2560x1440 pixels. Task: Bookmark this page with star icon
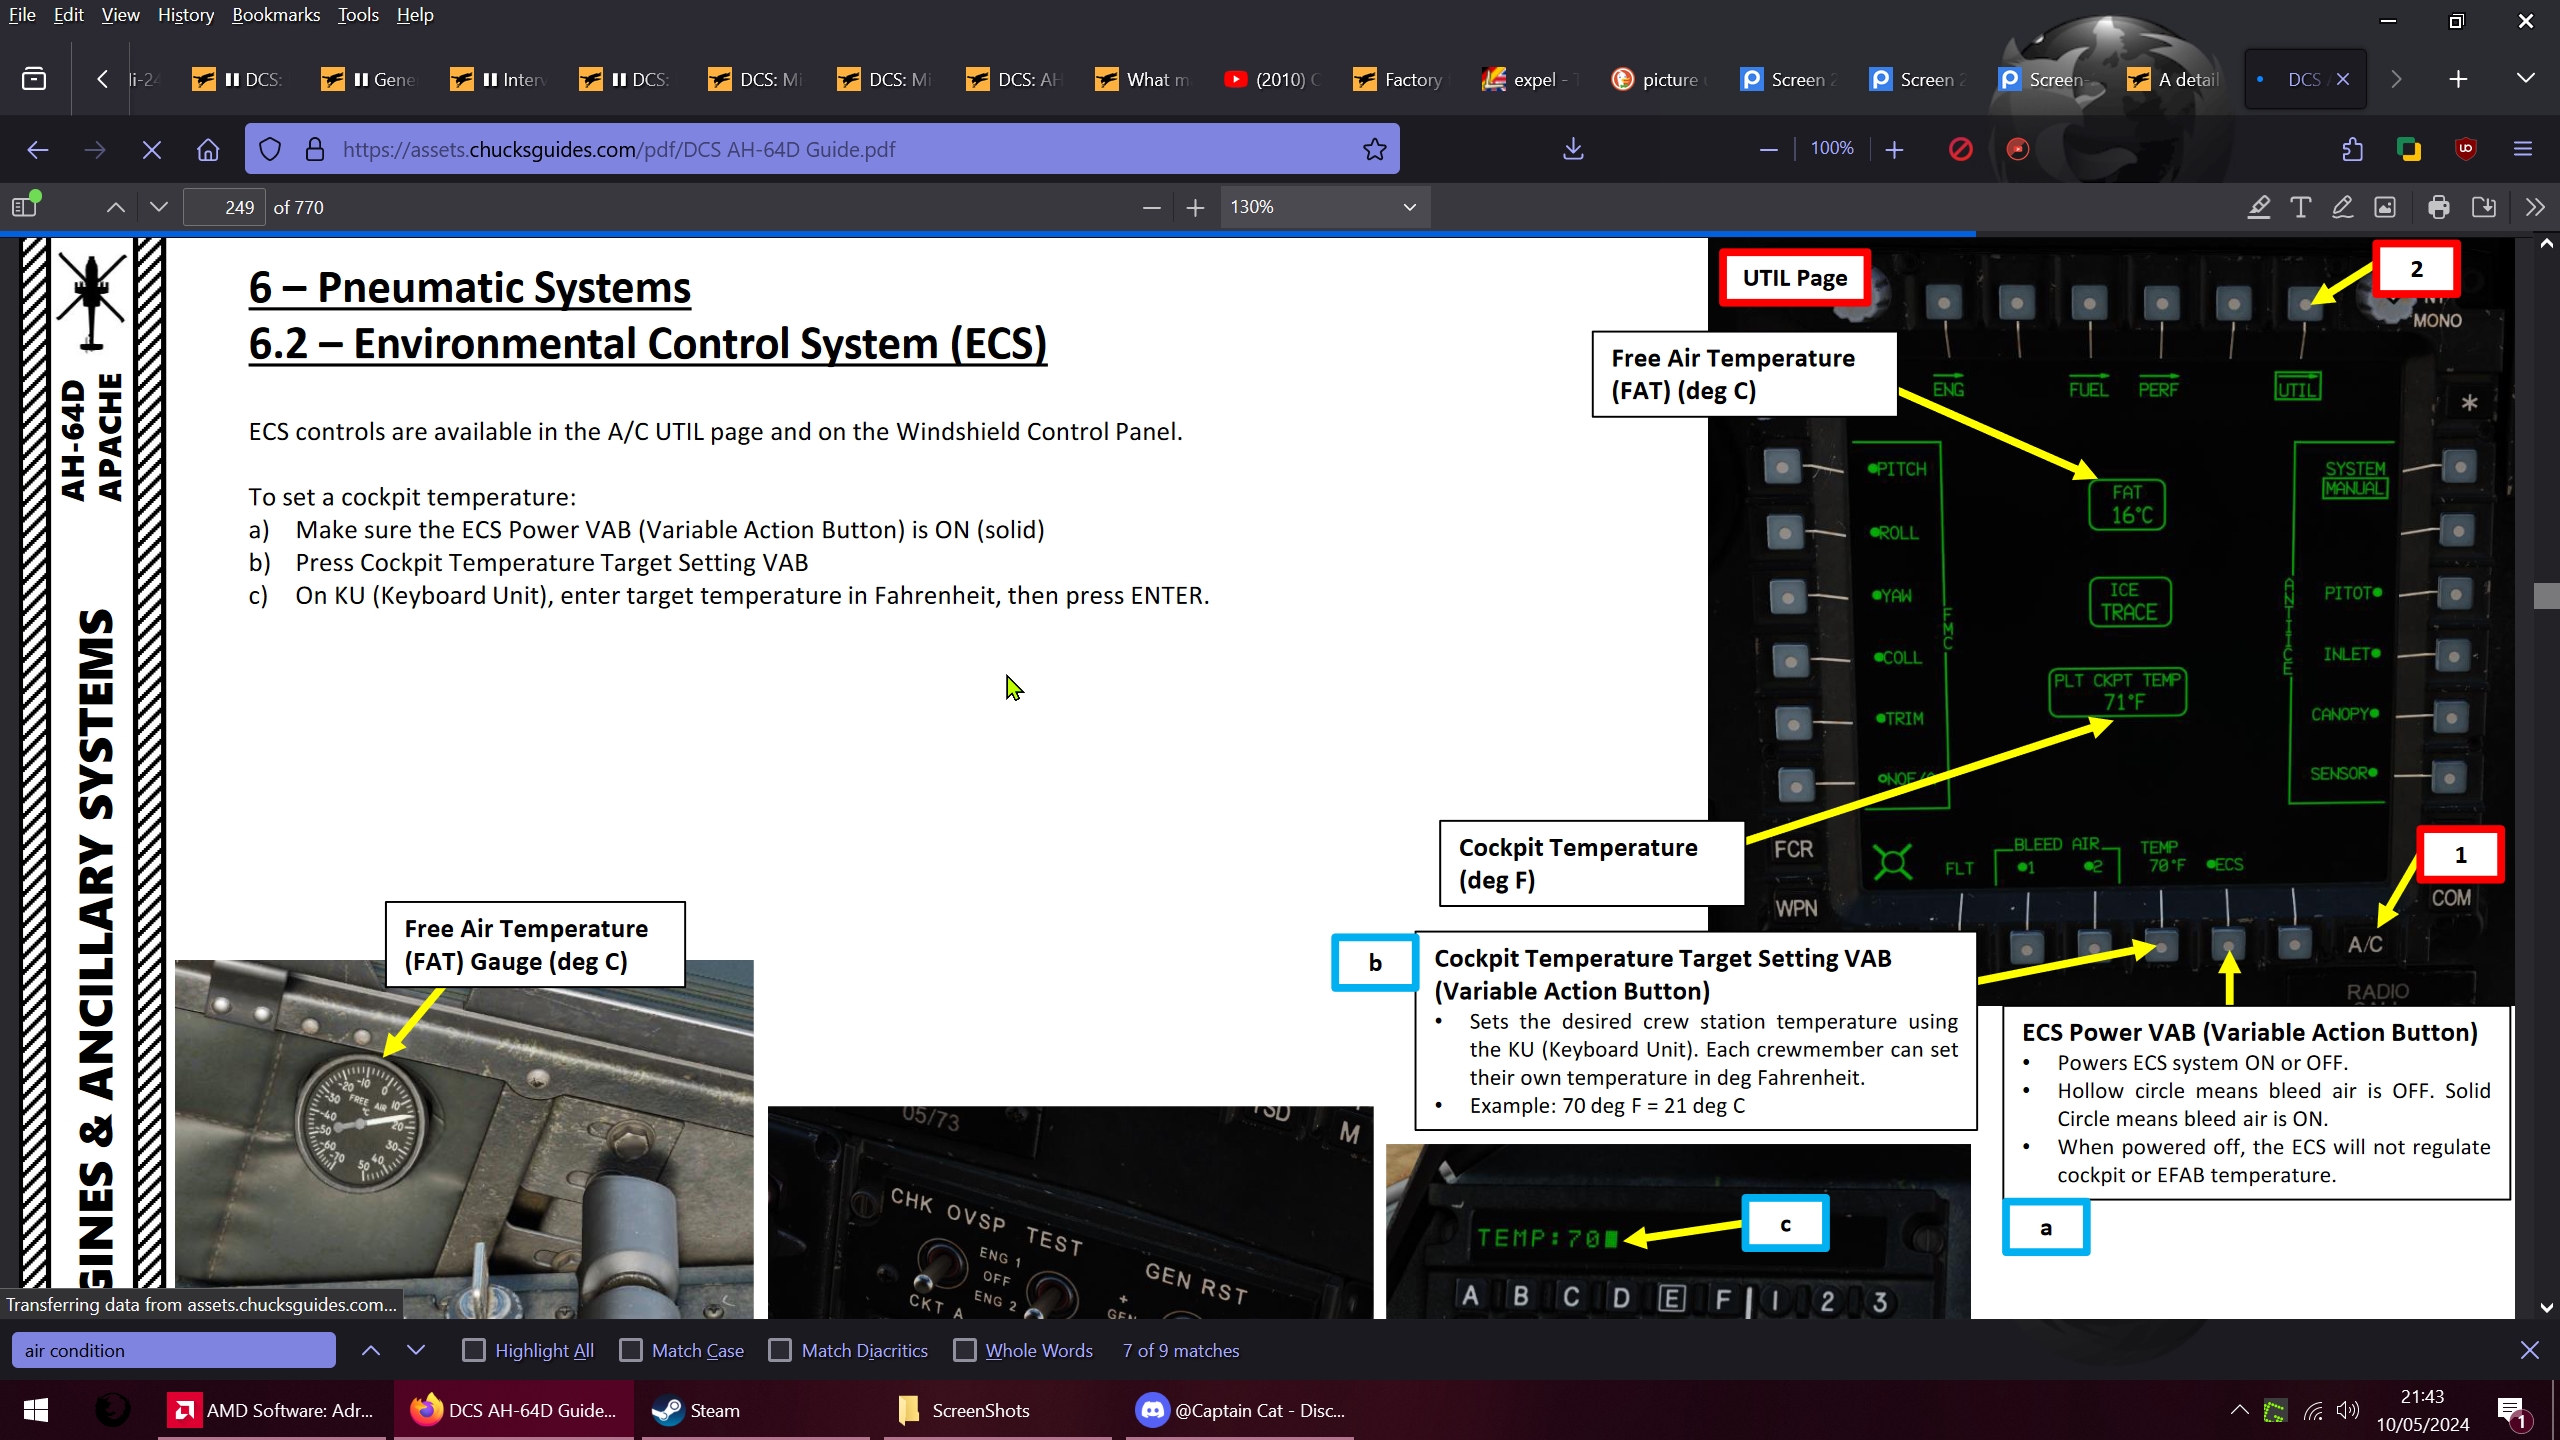(x=1375, y=149)
